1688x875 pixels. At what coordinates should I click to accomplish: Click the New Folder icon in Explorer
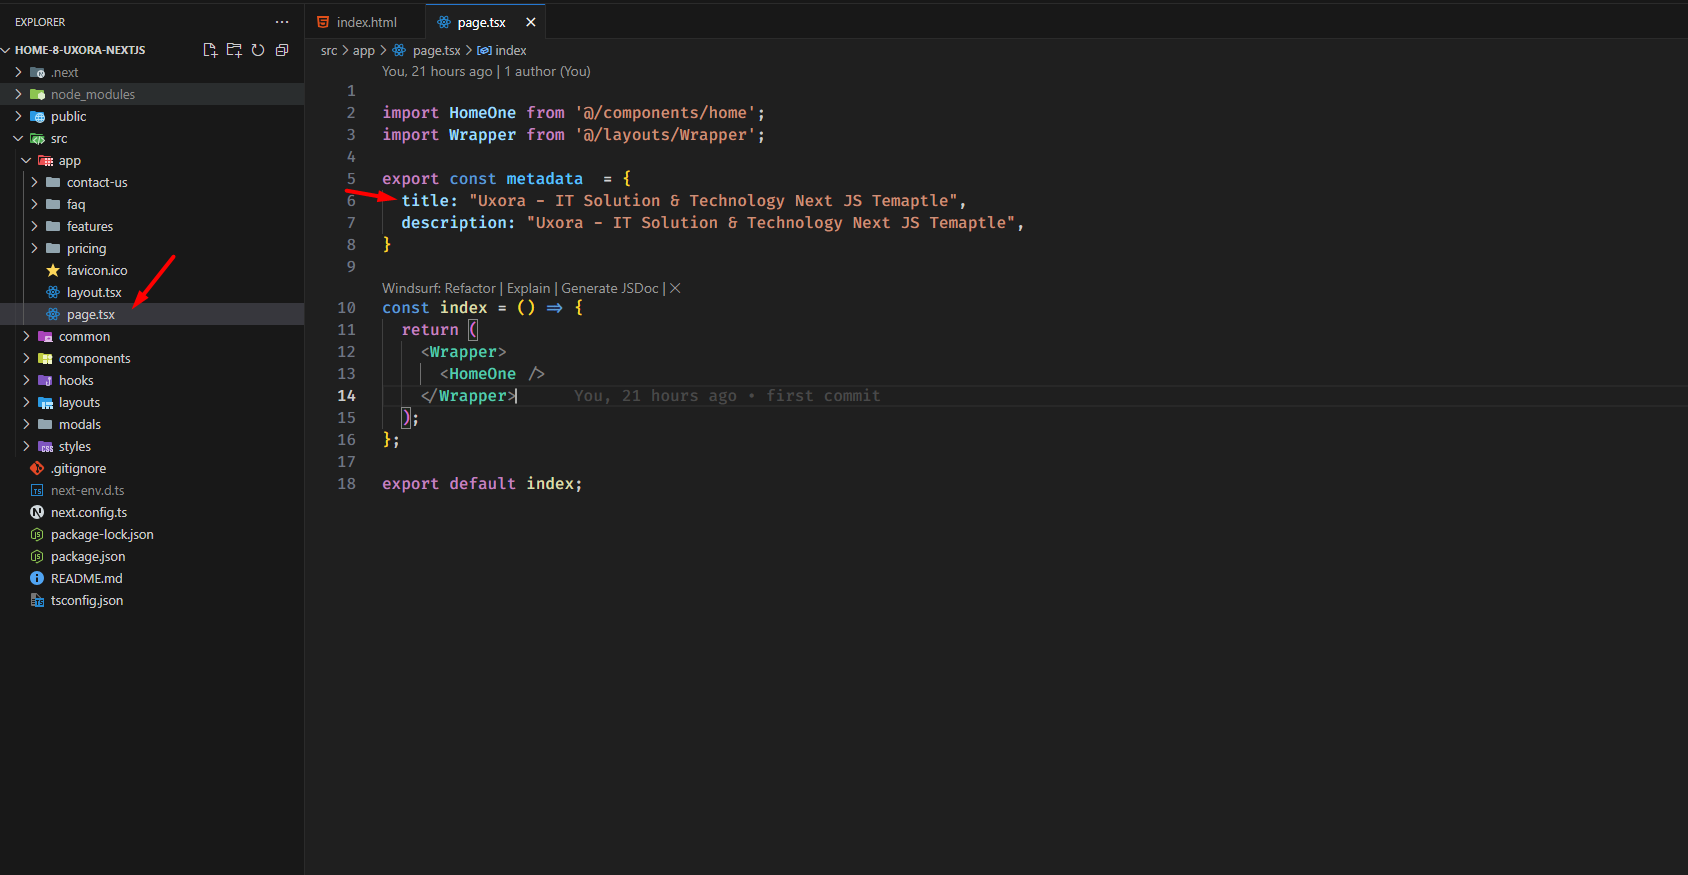[234, 50]
